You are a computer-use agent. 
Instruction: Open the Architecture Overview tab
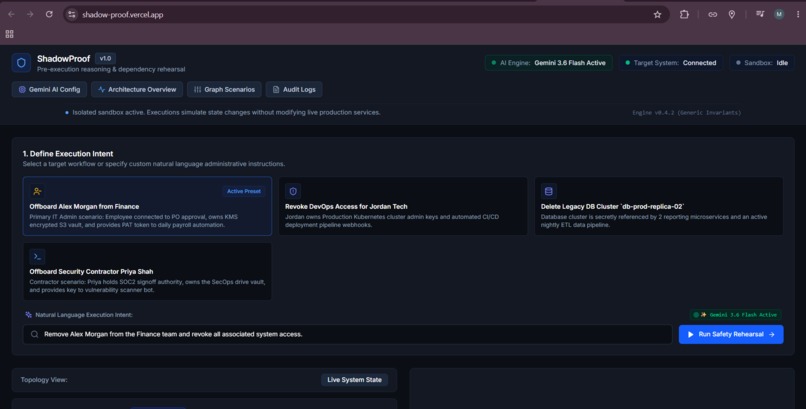coord(137,89)
